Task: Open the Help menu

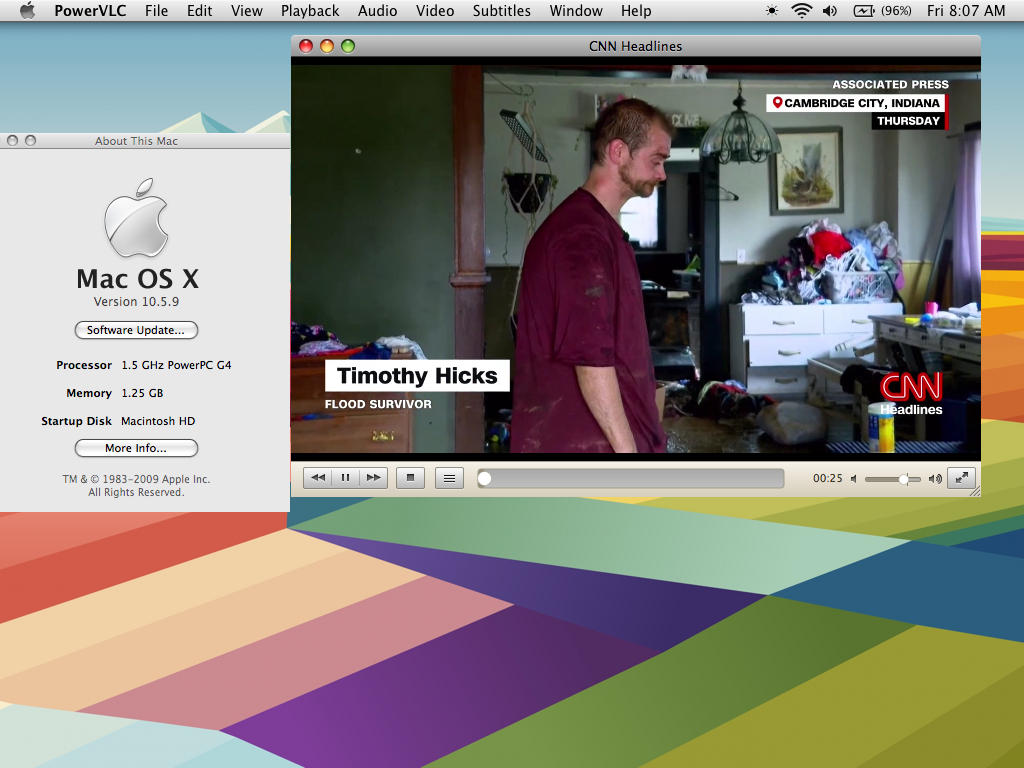Action: coord(635,10)
